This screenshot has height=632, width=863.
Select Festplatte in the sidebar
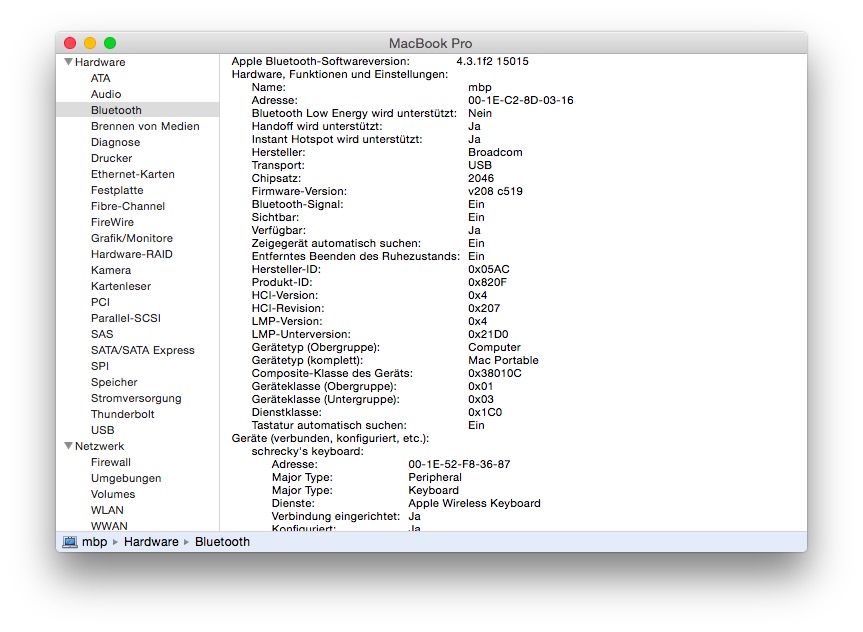117,190
